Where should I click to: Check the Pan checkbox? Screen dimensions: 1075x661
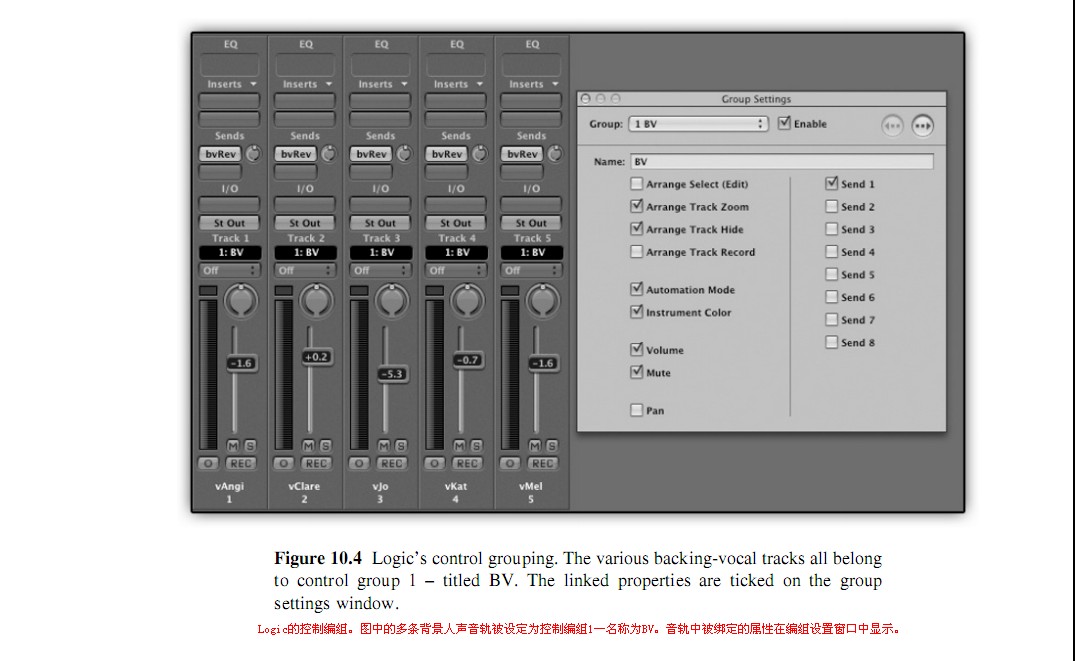[x=636, y=410]
